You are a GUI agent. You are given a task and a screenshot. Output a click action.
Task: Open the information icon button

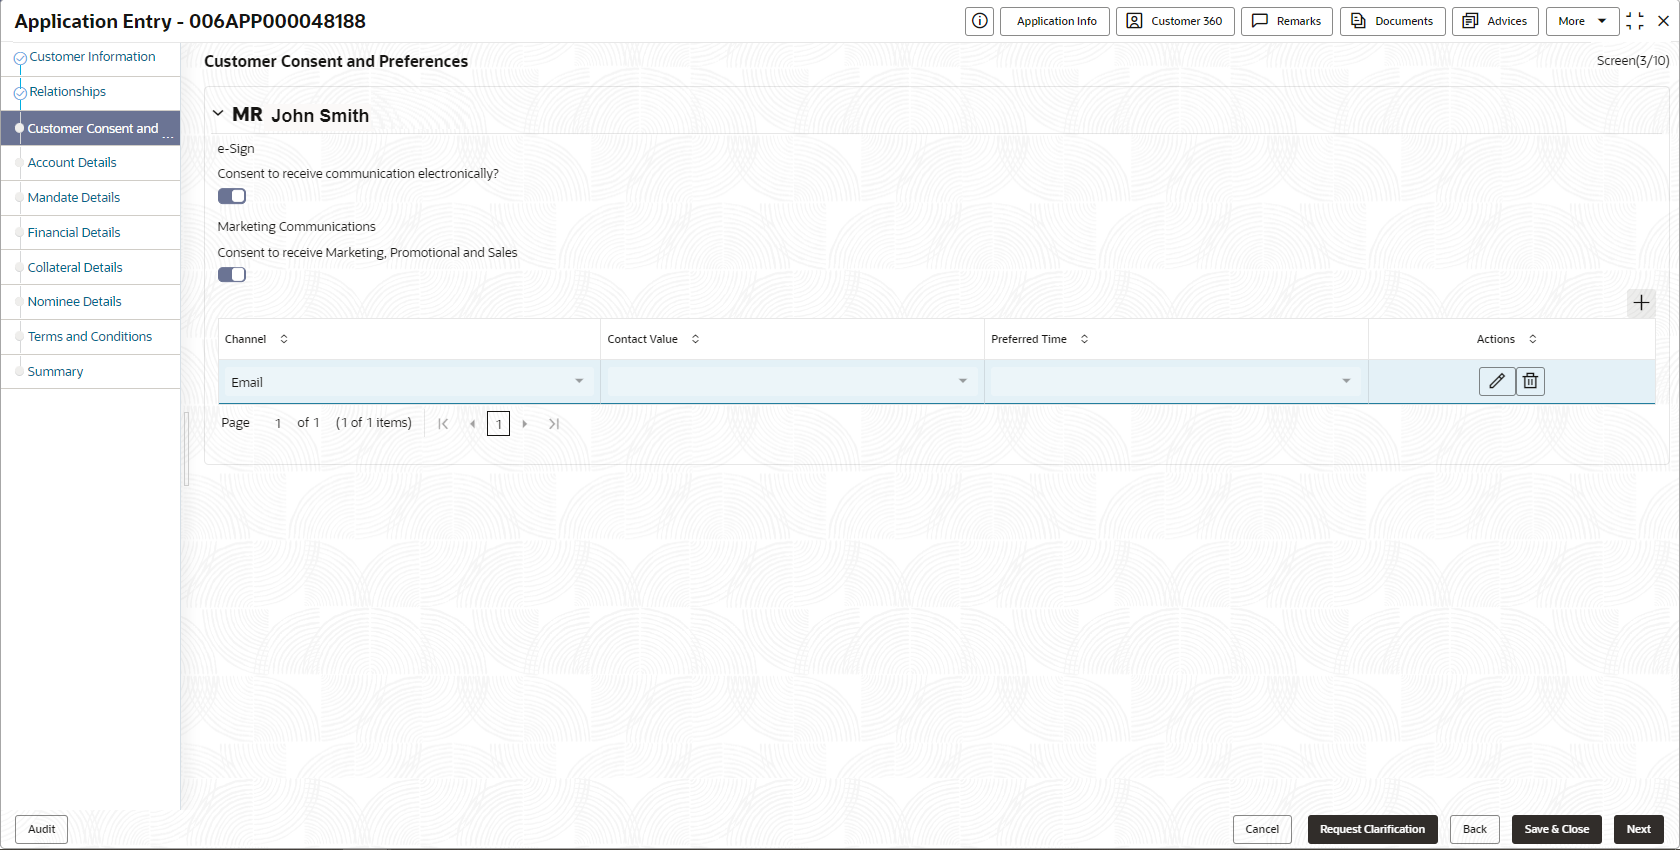[979, 21]
